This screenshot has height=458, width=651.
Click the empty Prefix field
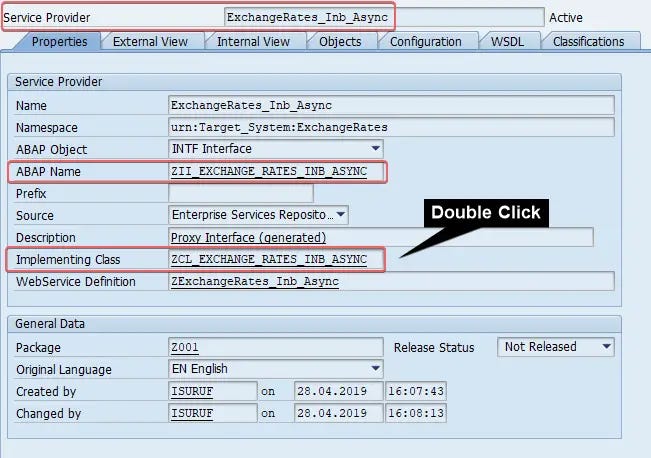pyautogui.click(x=241, y=193)
